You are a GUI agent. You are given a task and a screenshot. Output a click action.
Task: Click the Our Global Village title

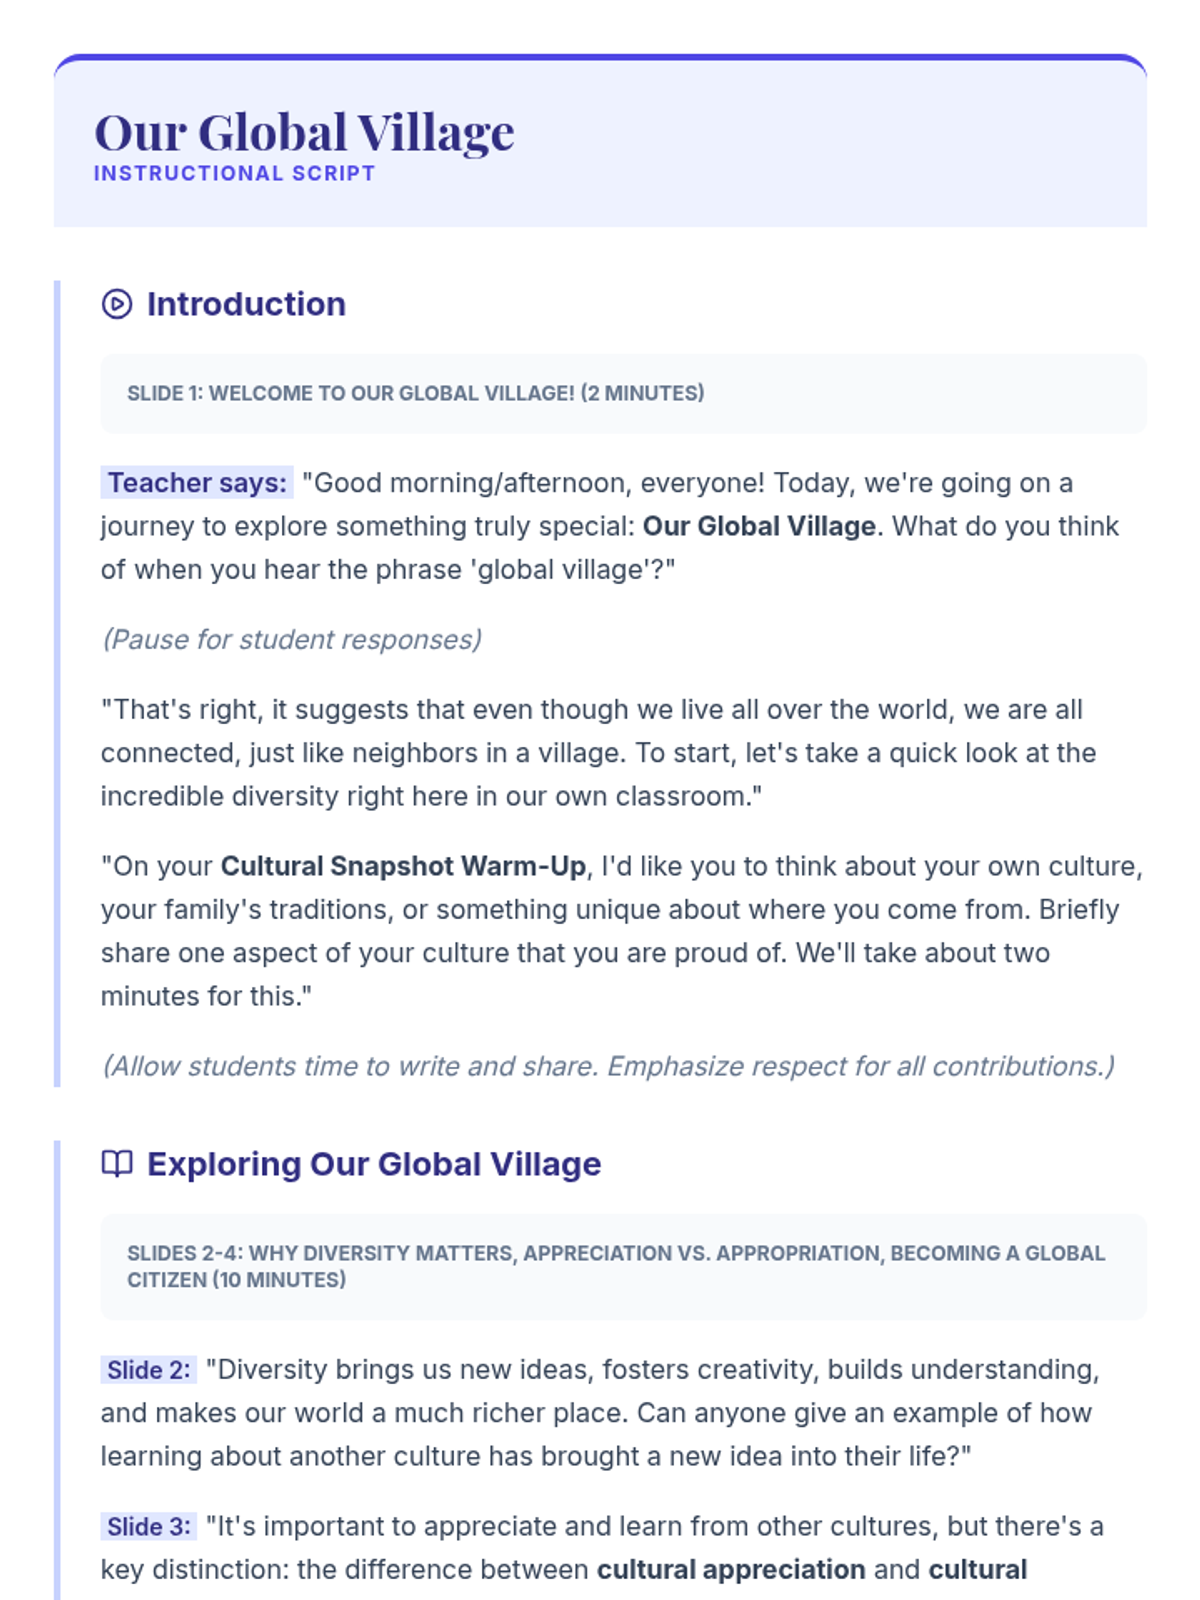click(x=304, y=132)
